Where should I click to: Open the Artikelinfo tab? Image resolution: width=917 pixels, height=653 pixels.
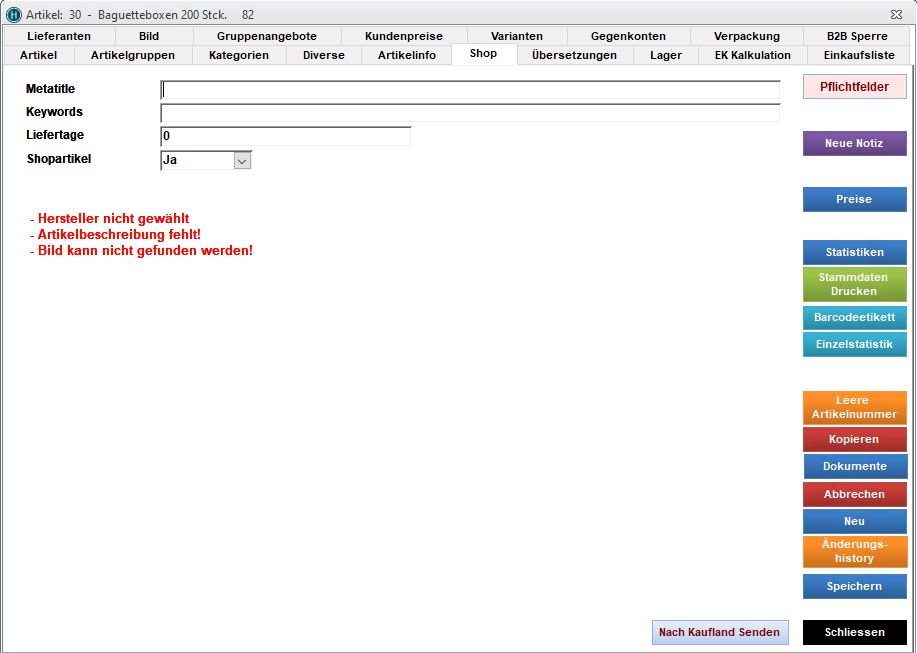point(406,55)
